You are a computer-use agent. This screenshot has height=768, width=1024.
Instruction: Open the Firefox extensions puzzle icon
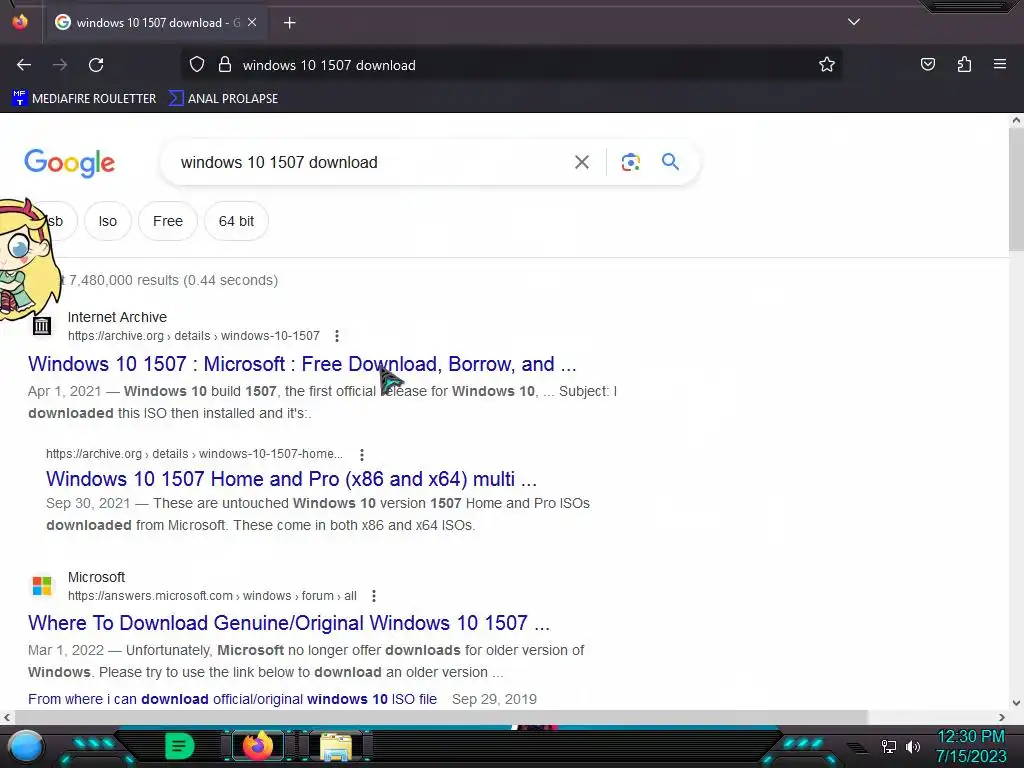964,64
